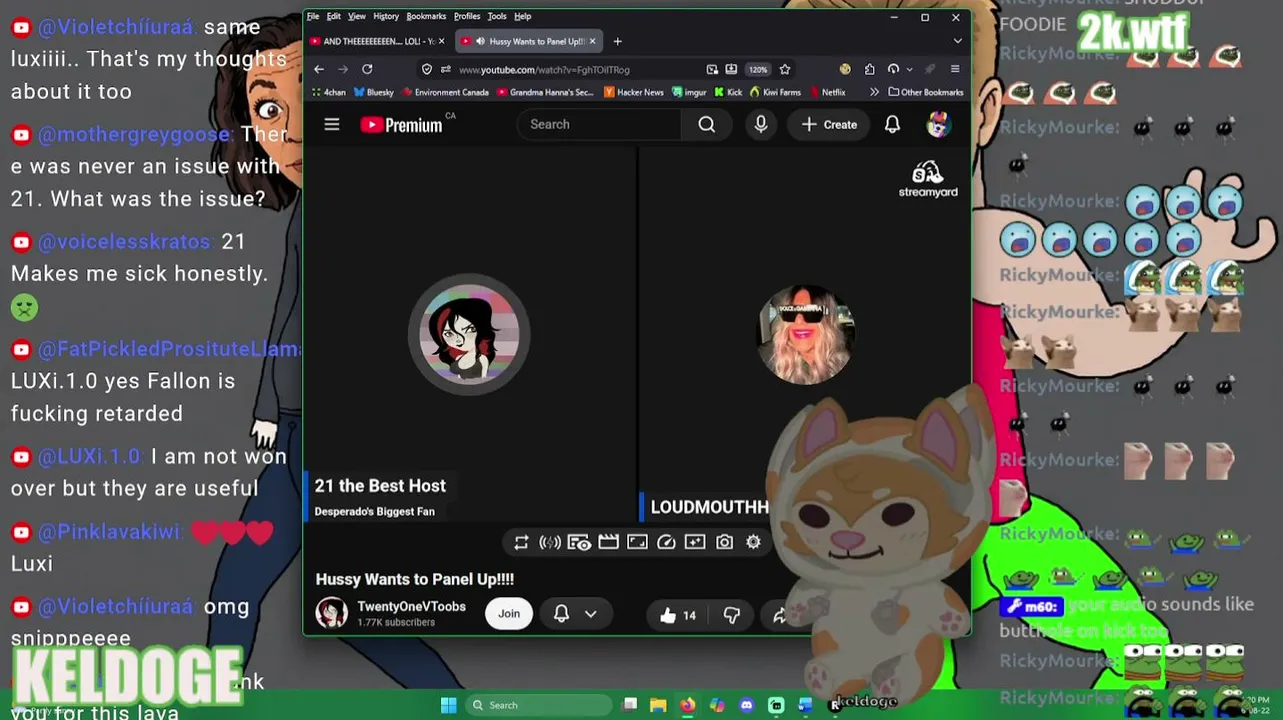Go back with the browser back arrow
Viewport: 1283px width, 720px height.
coord(319,69)
